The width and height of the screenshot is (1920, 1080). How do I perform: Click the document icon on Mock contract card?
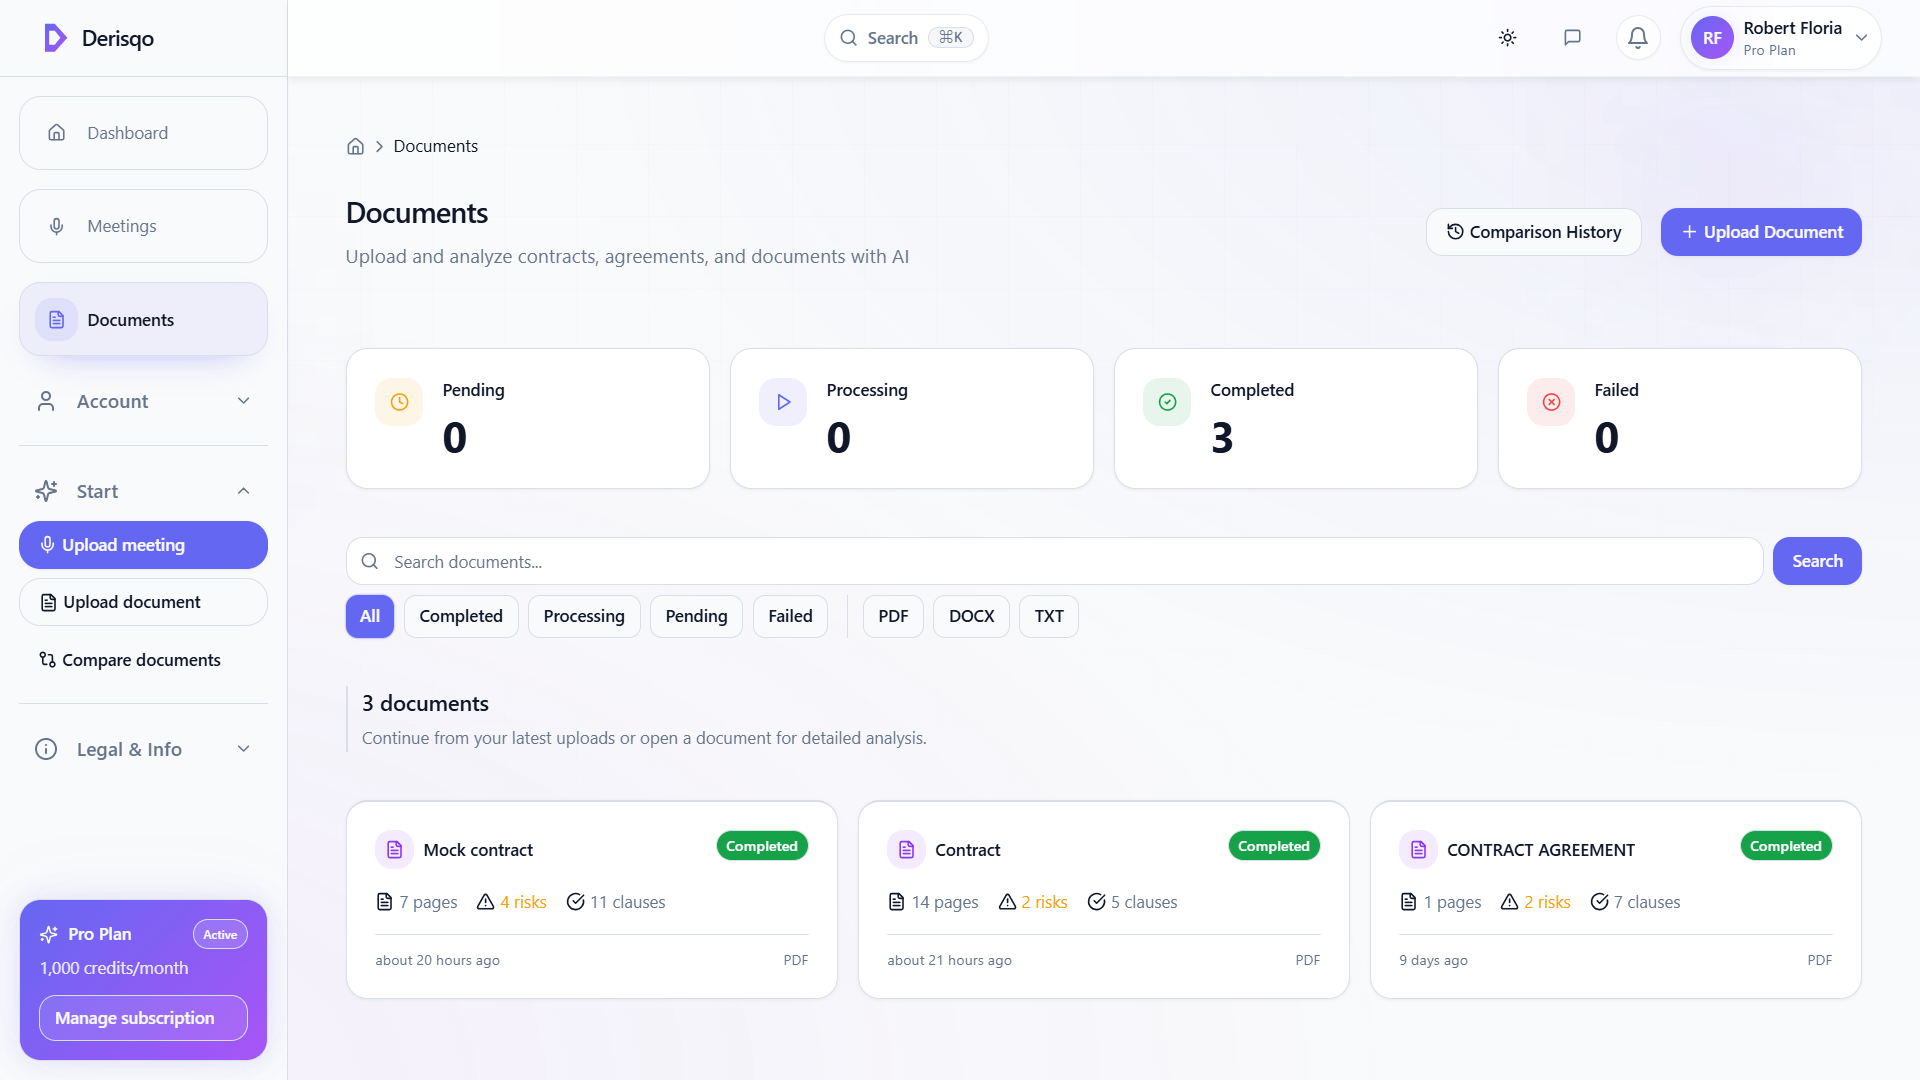coord(395,849)
